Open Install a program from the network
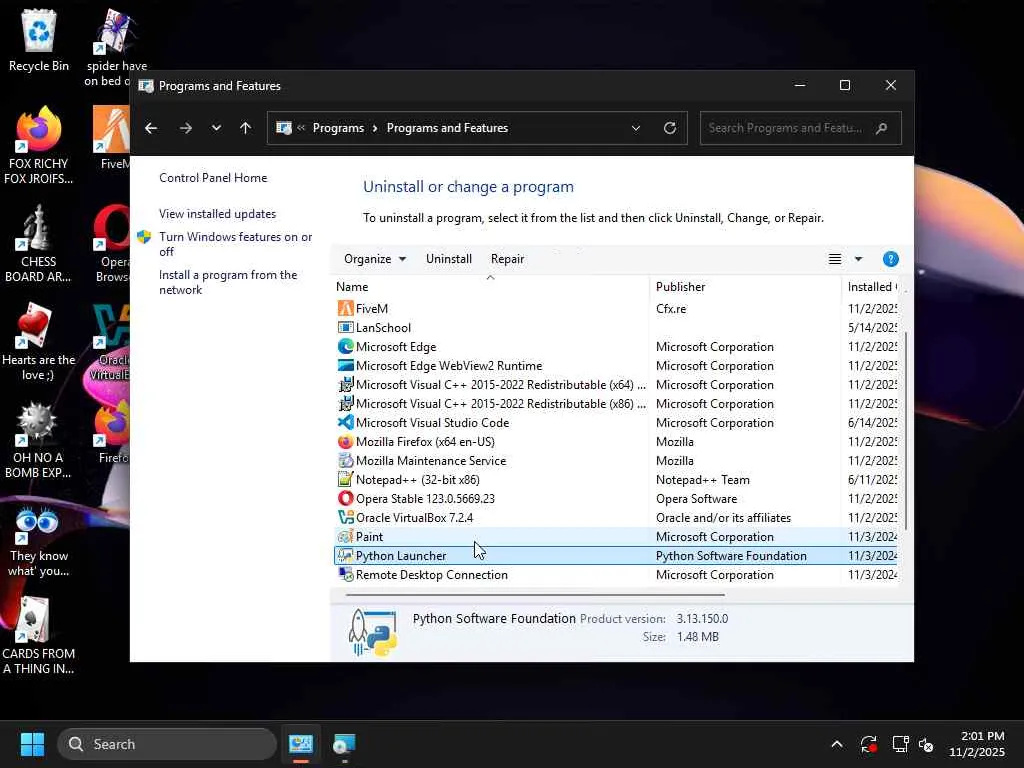1024x768 pixels. [228, 282]
